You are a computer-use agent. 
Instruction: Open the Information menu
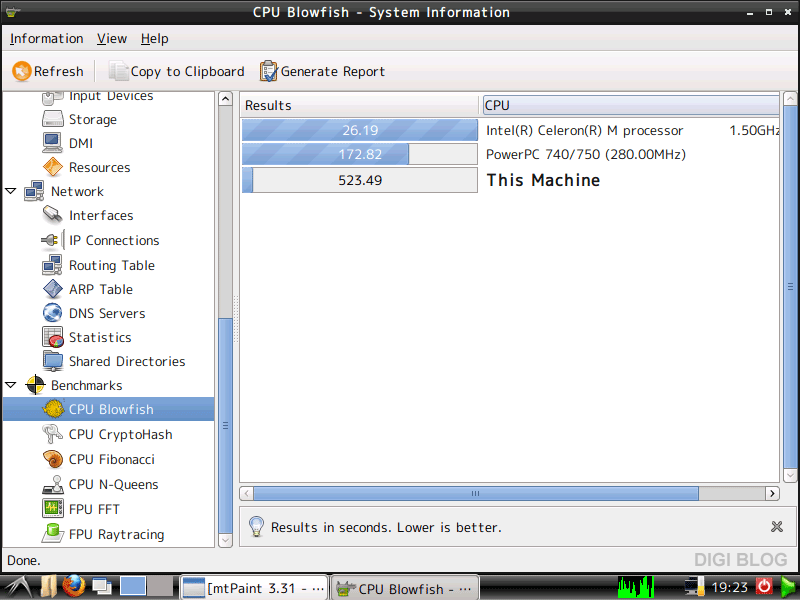pos(46,39)
